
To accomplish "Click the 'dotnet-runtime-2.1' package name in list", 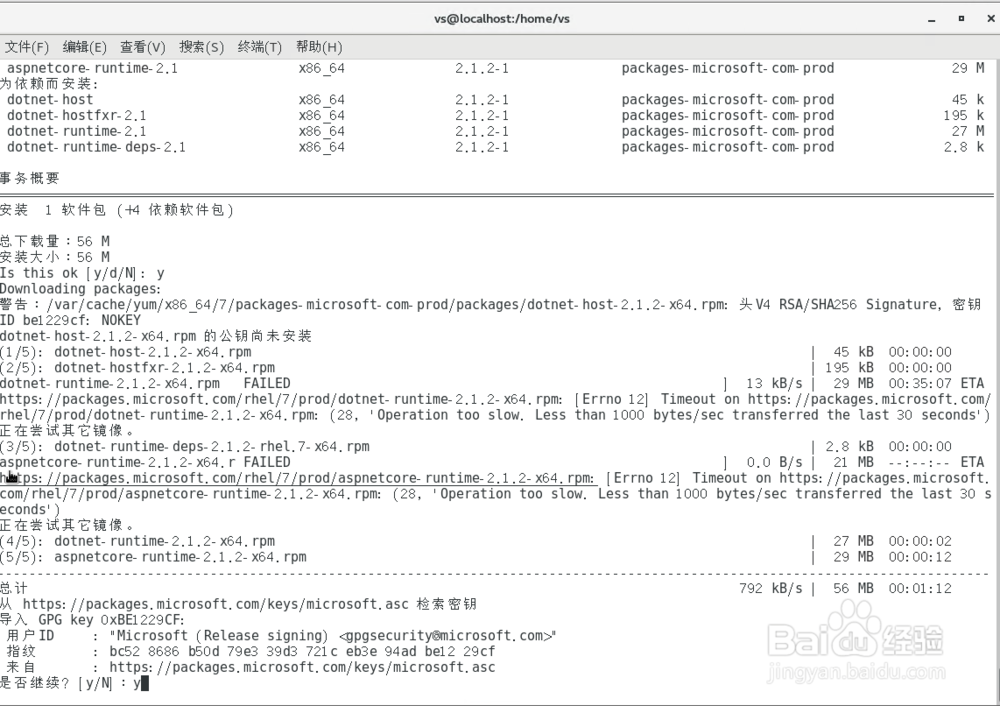I will tap(77, 131).
